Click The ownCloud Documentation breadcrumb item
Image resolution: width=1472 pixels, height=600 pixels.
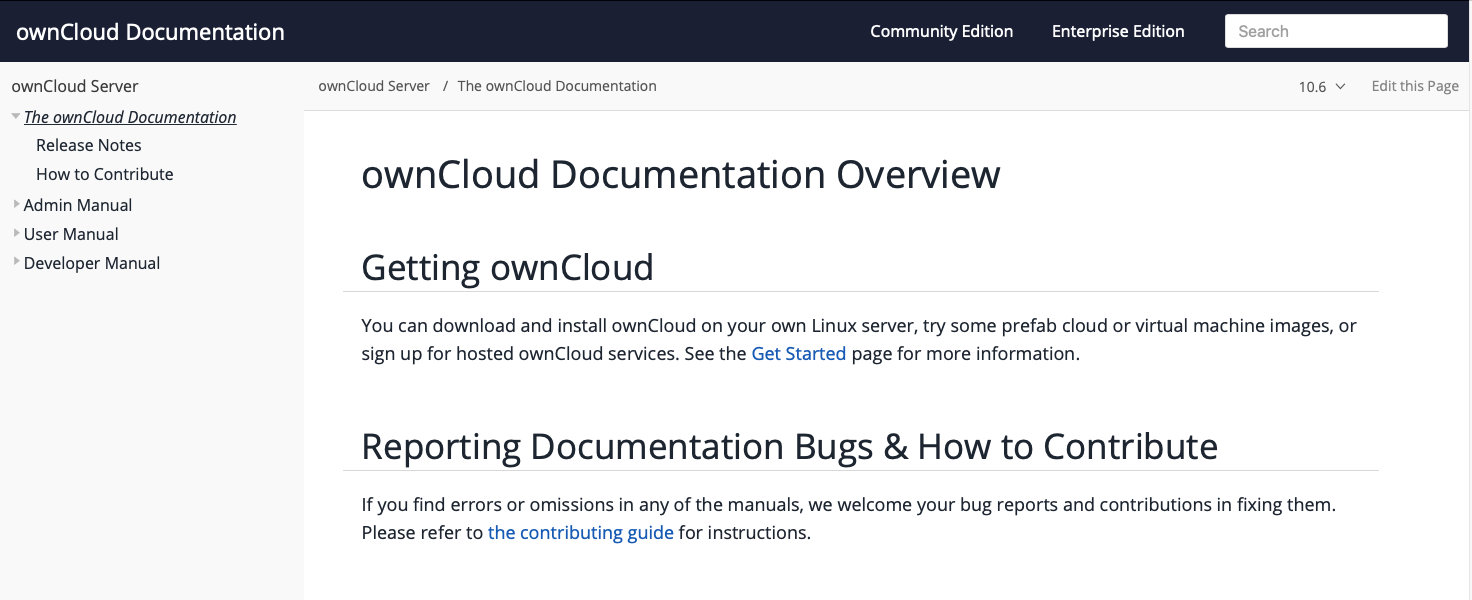pos(556,86)
